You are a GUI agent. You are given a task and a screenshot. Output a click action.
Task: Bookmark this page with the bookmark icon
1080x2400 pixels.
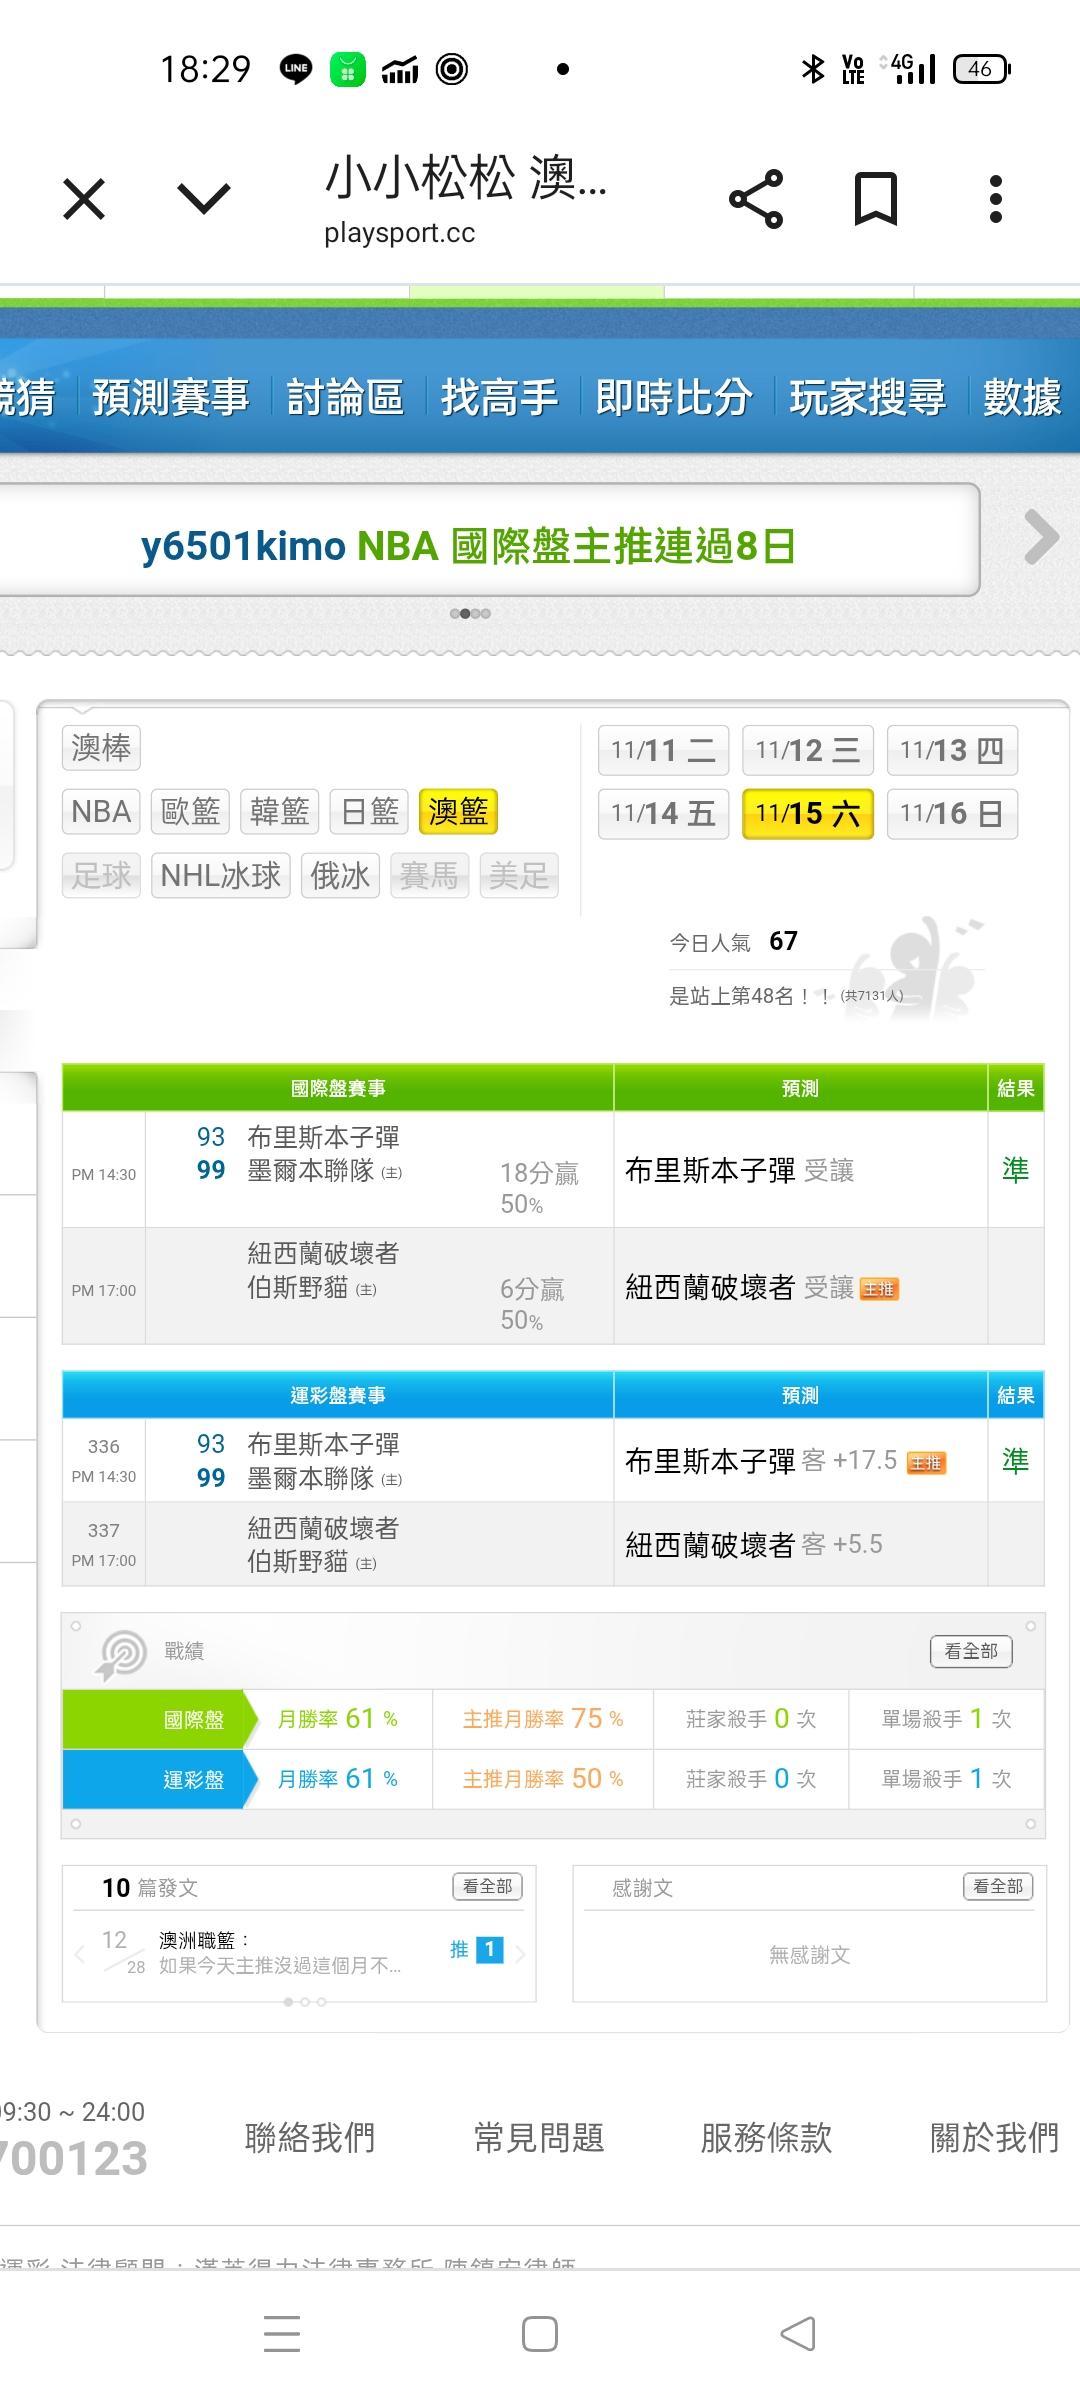click(x=876, y=199)
